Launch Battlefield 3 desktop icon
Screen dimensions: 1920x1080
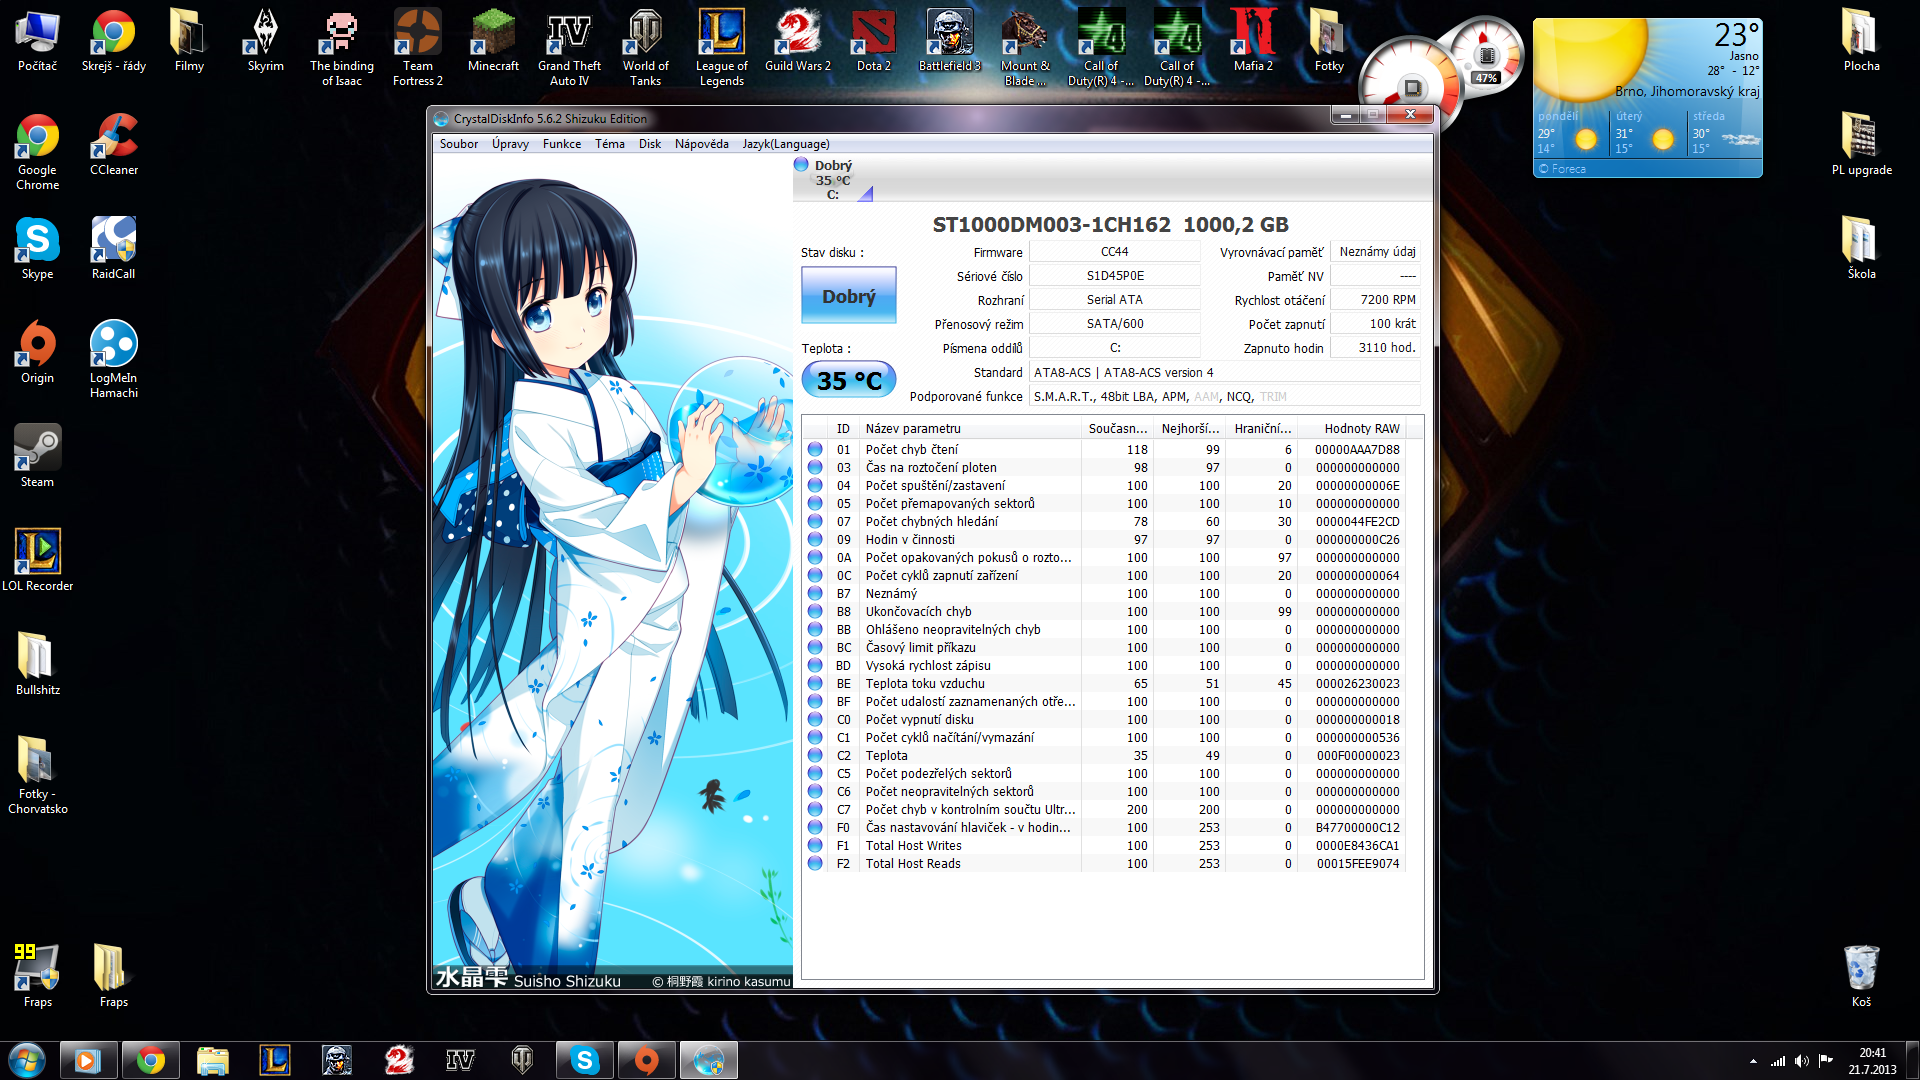[949, 41]
